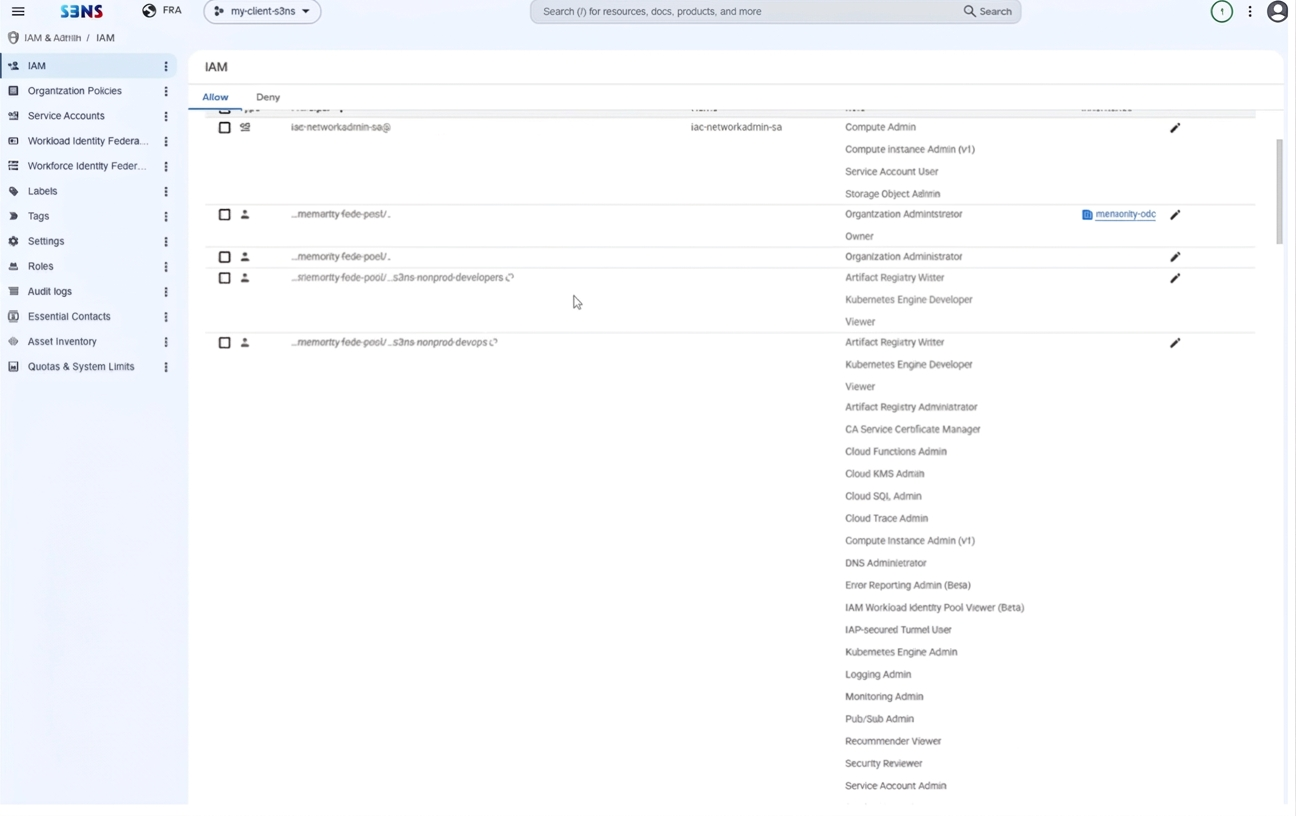Open Tags kebab menu
This screenshot has height=816, width=1296.
click(x=166, y=216)
